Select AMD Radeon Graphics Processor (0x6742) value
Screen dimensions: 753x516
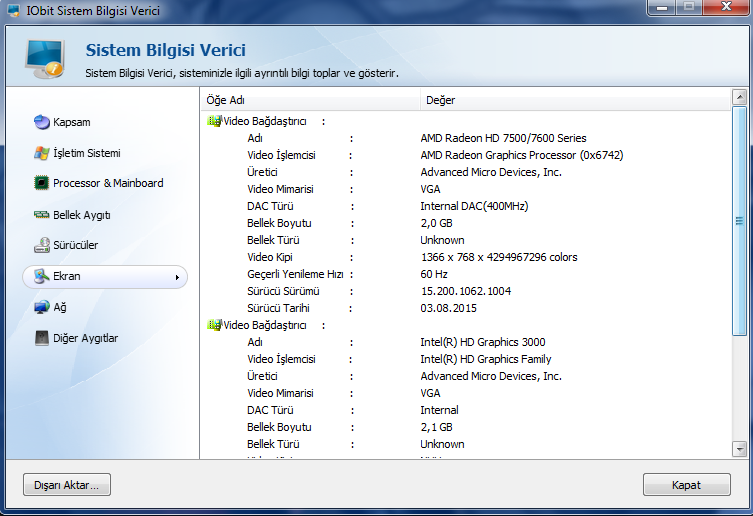(522, 155)
